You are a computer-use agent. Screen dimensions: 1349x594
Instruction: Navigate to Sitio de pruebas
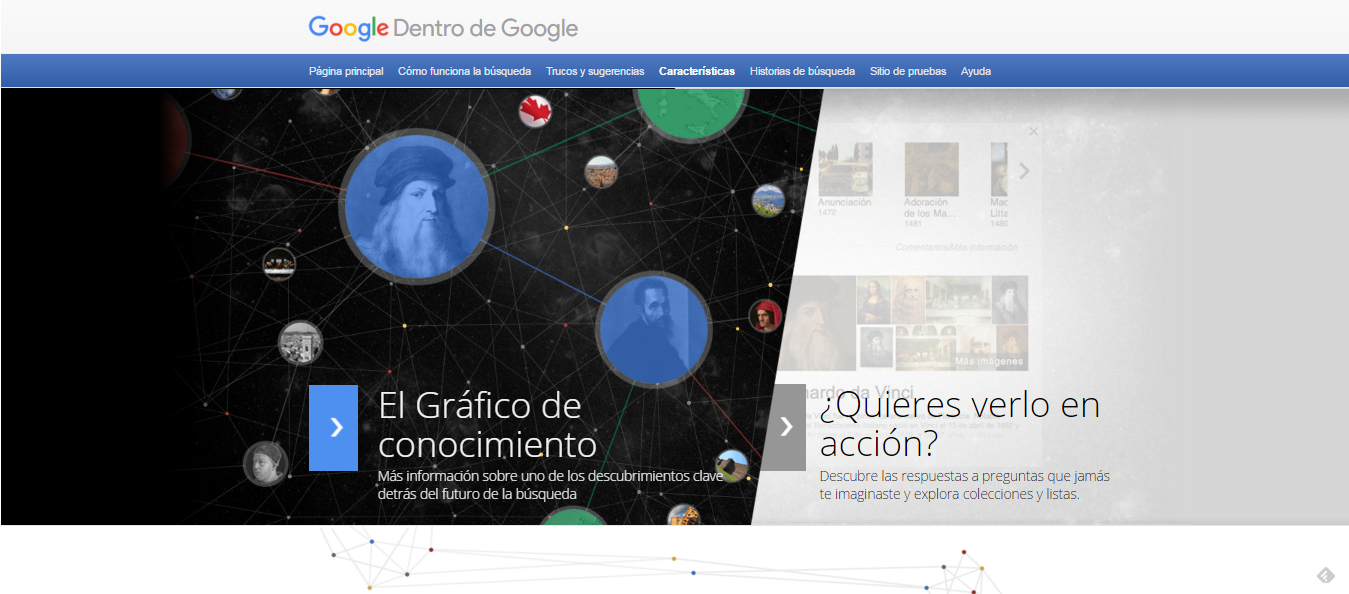pos(908,71)
